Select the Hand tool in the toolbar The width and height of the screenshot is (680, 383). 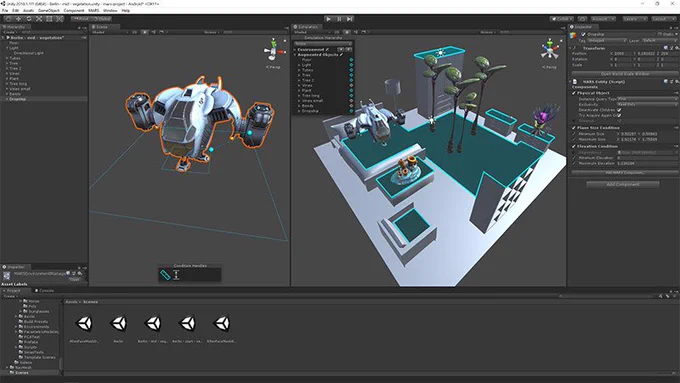8,19
